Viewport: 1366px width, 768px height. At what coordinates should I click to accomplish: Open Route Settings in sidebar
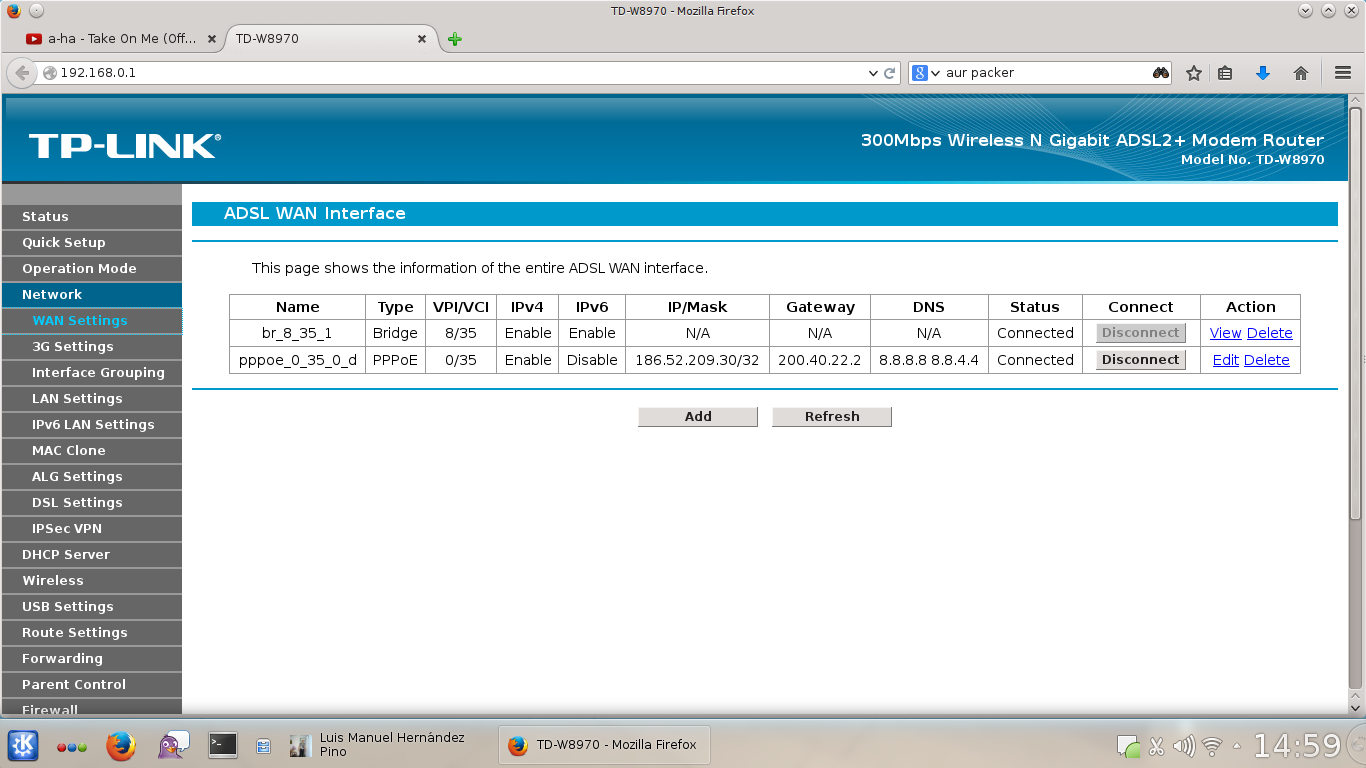click(92, 632)
